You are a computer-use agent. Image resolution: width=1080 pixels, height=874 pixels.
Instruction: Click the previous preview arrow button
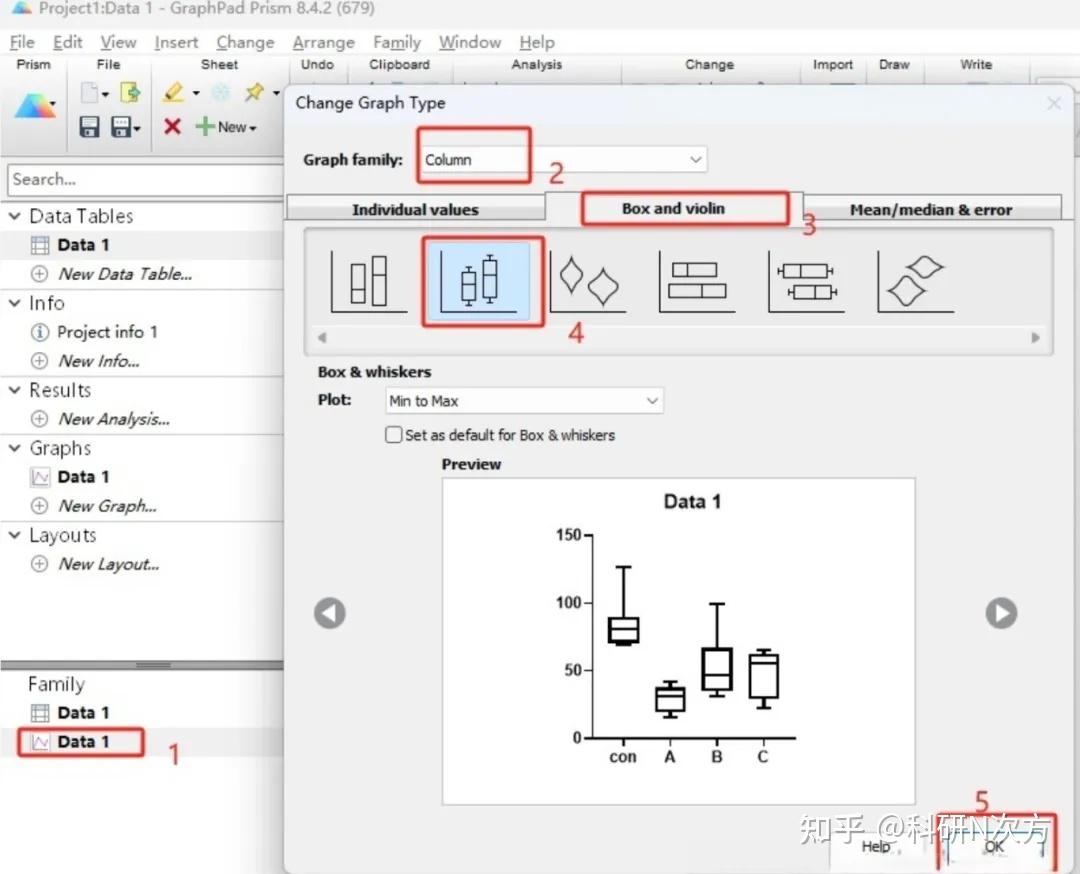click(x=330, y=613)
